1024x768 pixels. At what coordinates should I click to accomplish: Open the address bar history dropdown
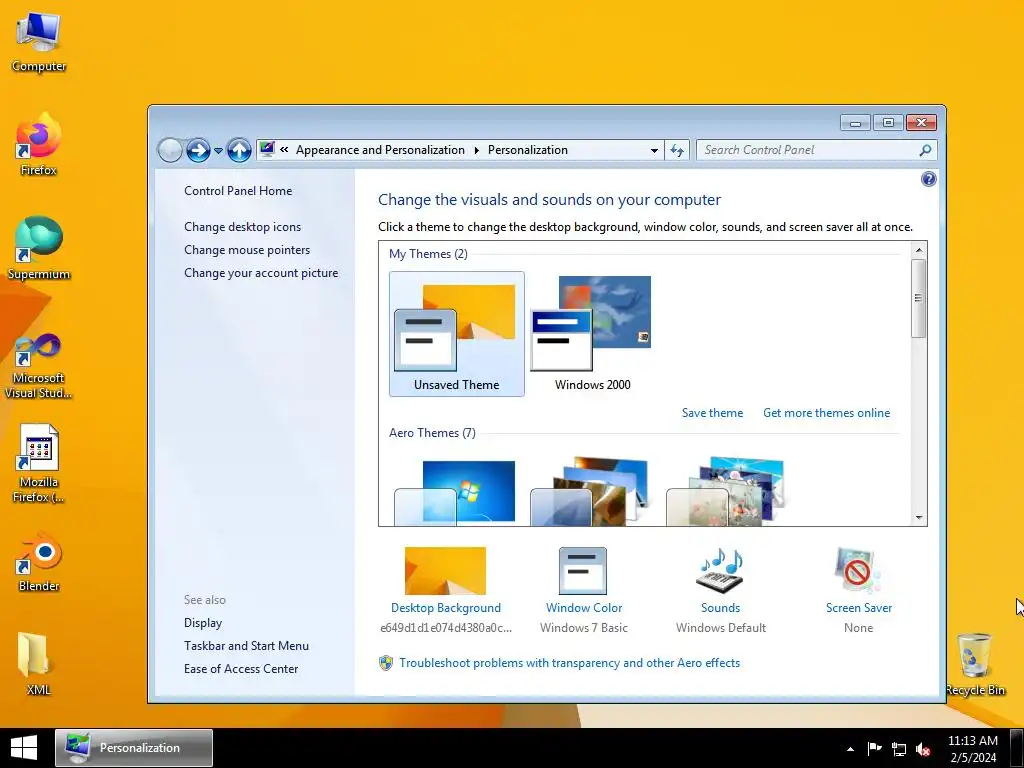point(654,150)
